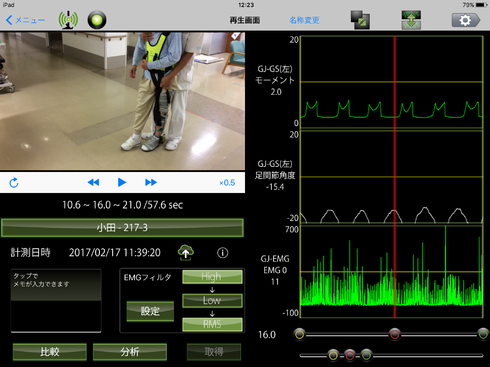490x367 pixels.
Task: Open 名称変更 rename option
Action: click(304, 20)
